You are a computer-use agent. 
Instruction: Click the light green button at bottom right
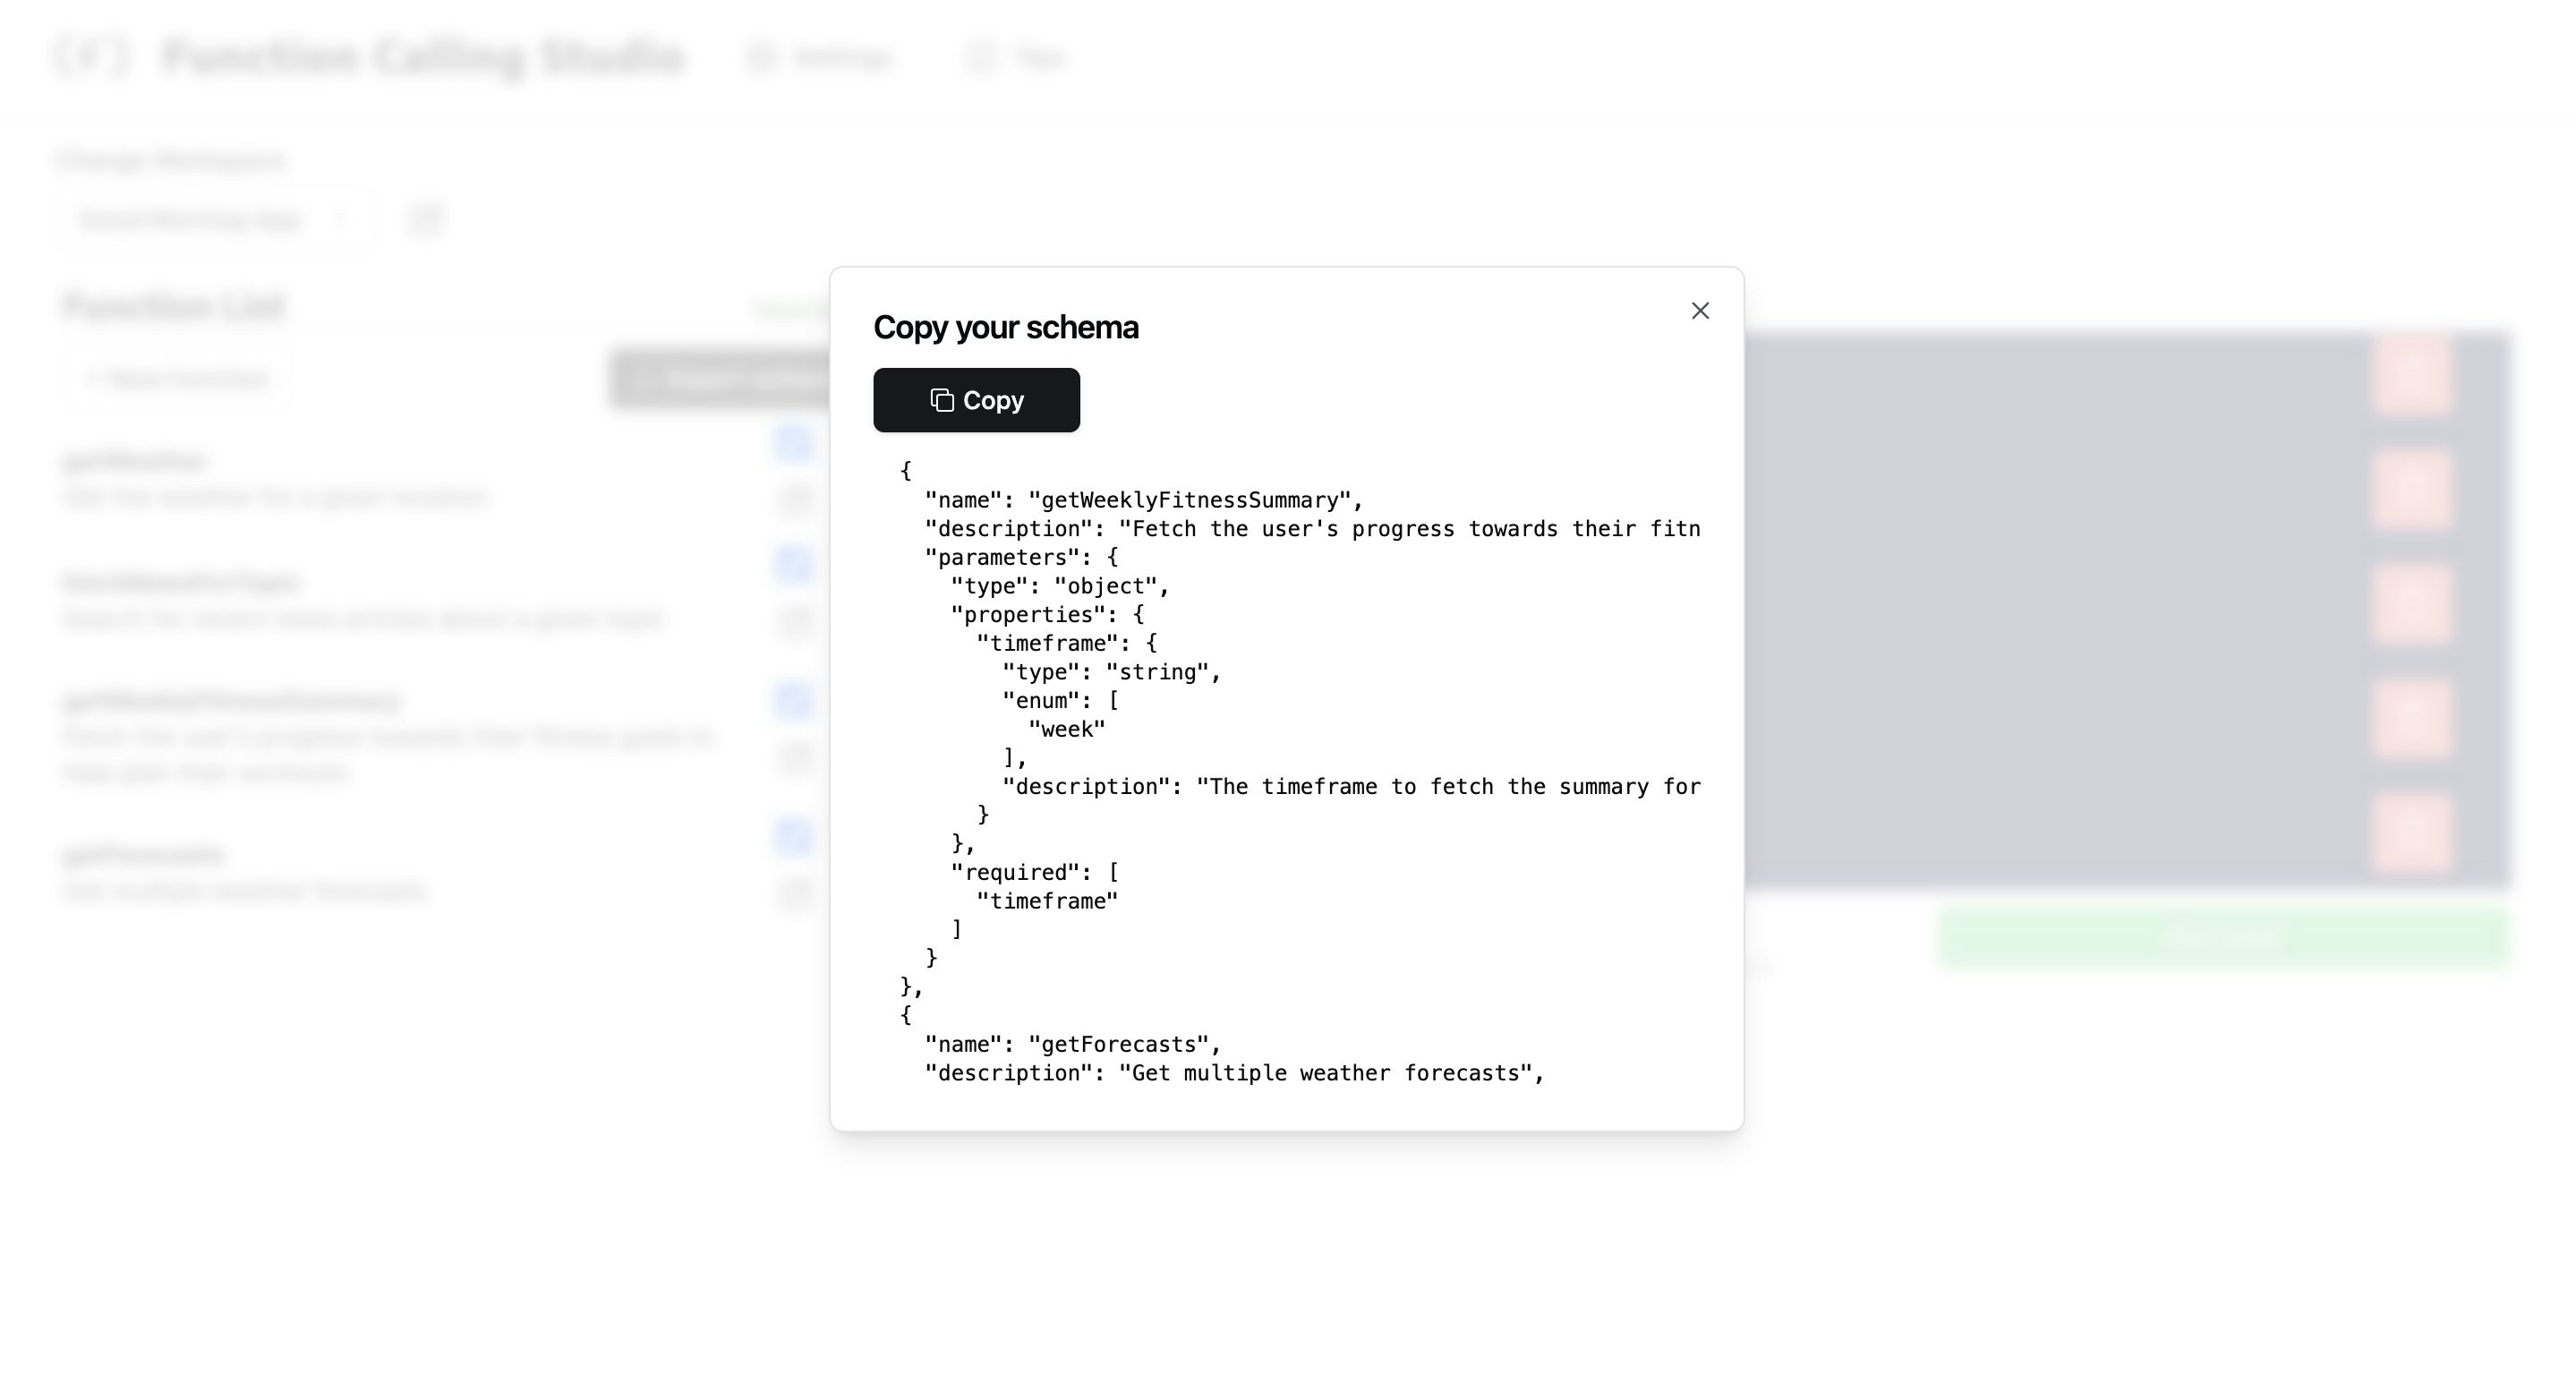click(2224, 937)
